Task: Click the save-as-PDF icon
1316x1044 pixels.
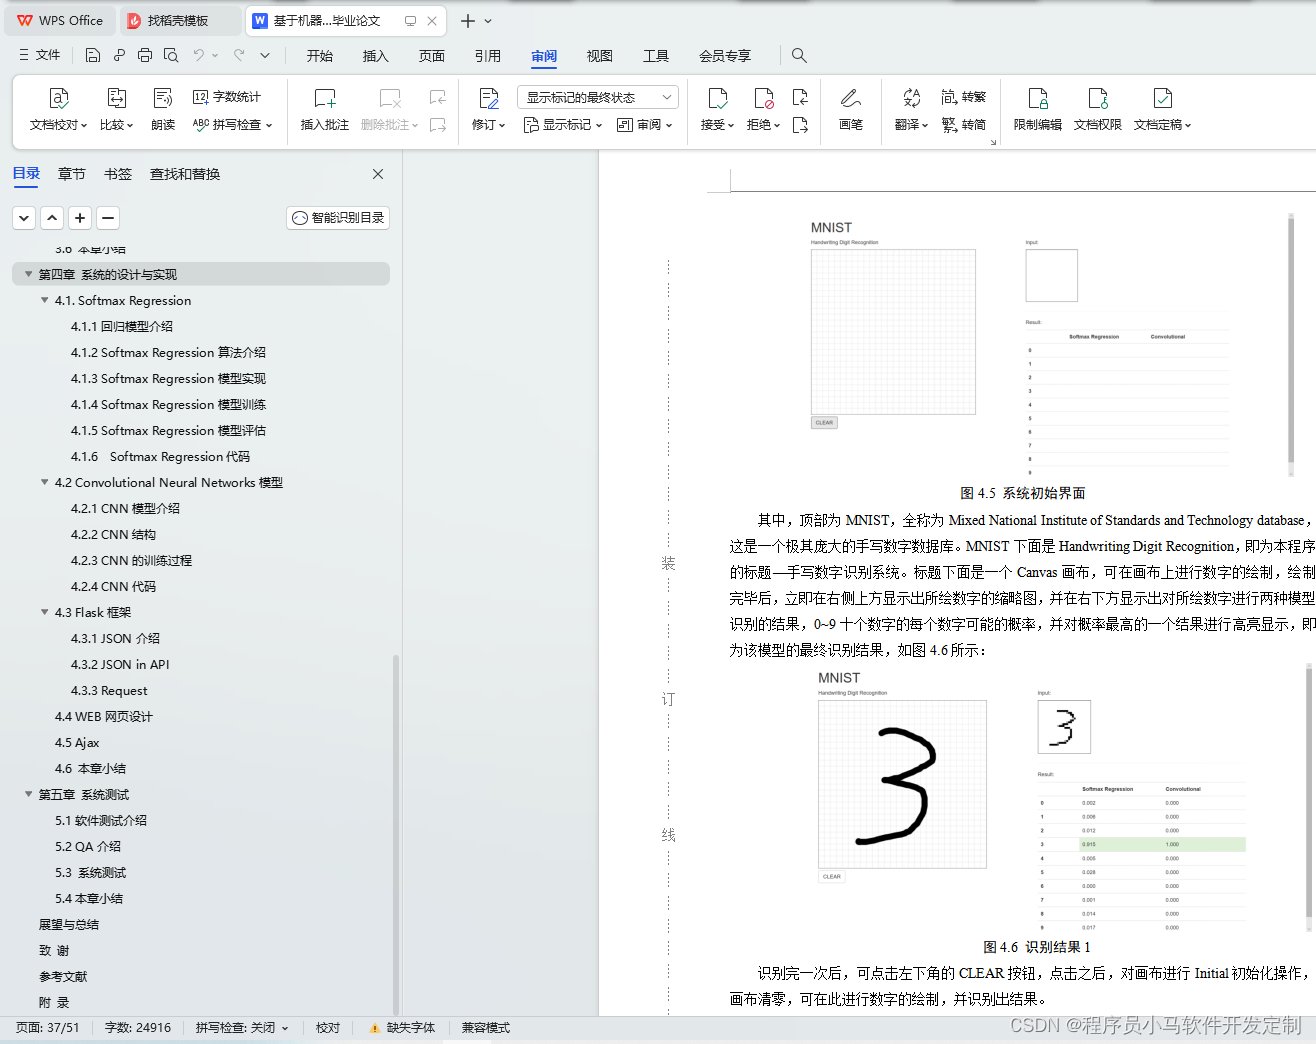Action: (x=119, y=55)
